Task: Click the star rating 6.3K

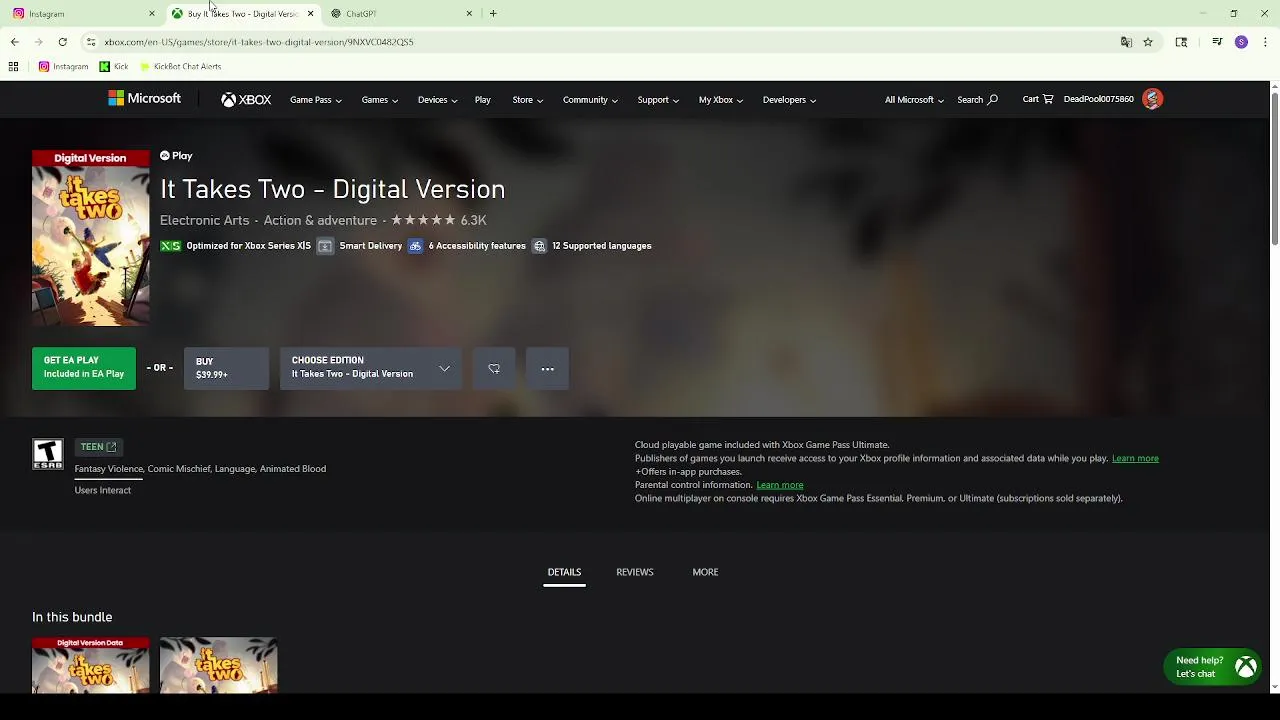Action: coord(438,220)
